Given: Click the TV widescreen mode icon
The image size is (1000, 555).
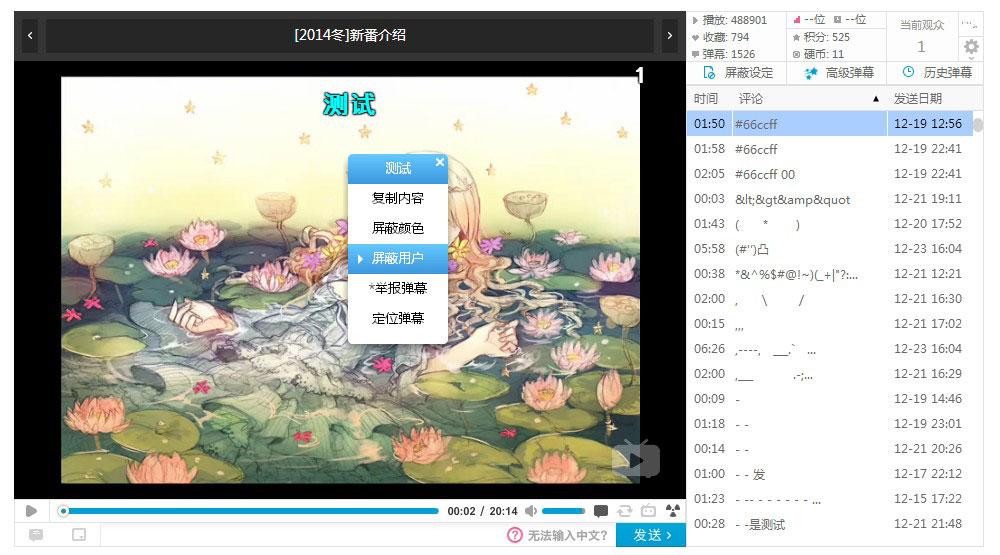Looking at the screenshot, I should point(649,511).
